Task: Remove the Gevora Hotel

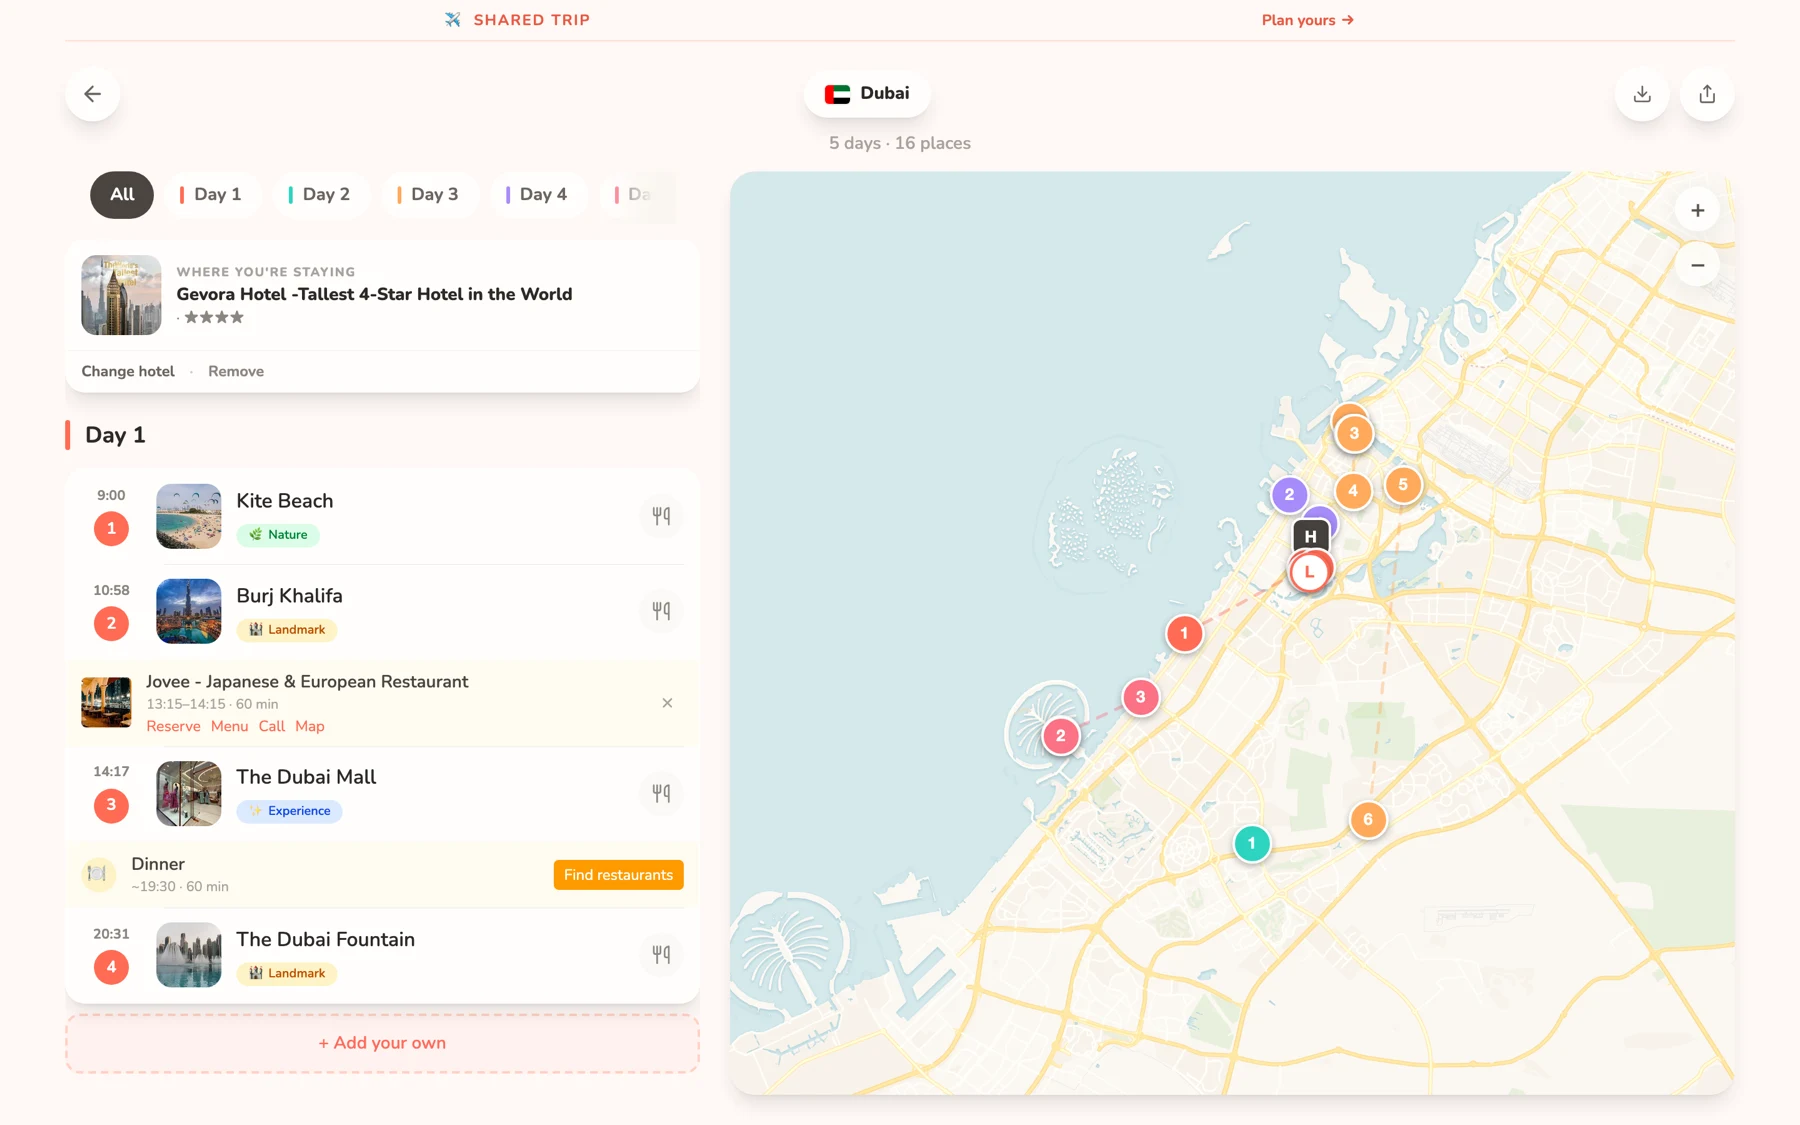Action: 236,371
